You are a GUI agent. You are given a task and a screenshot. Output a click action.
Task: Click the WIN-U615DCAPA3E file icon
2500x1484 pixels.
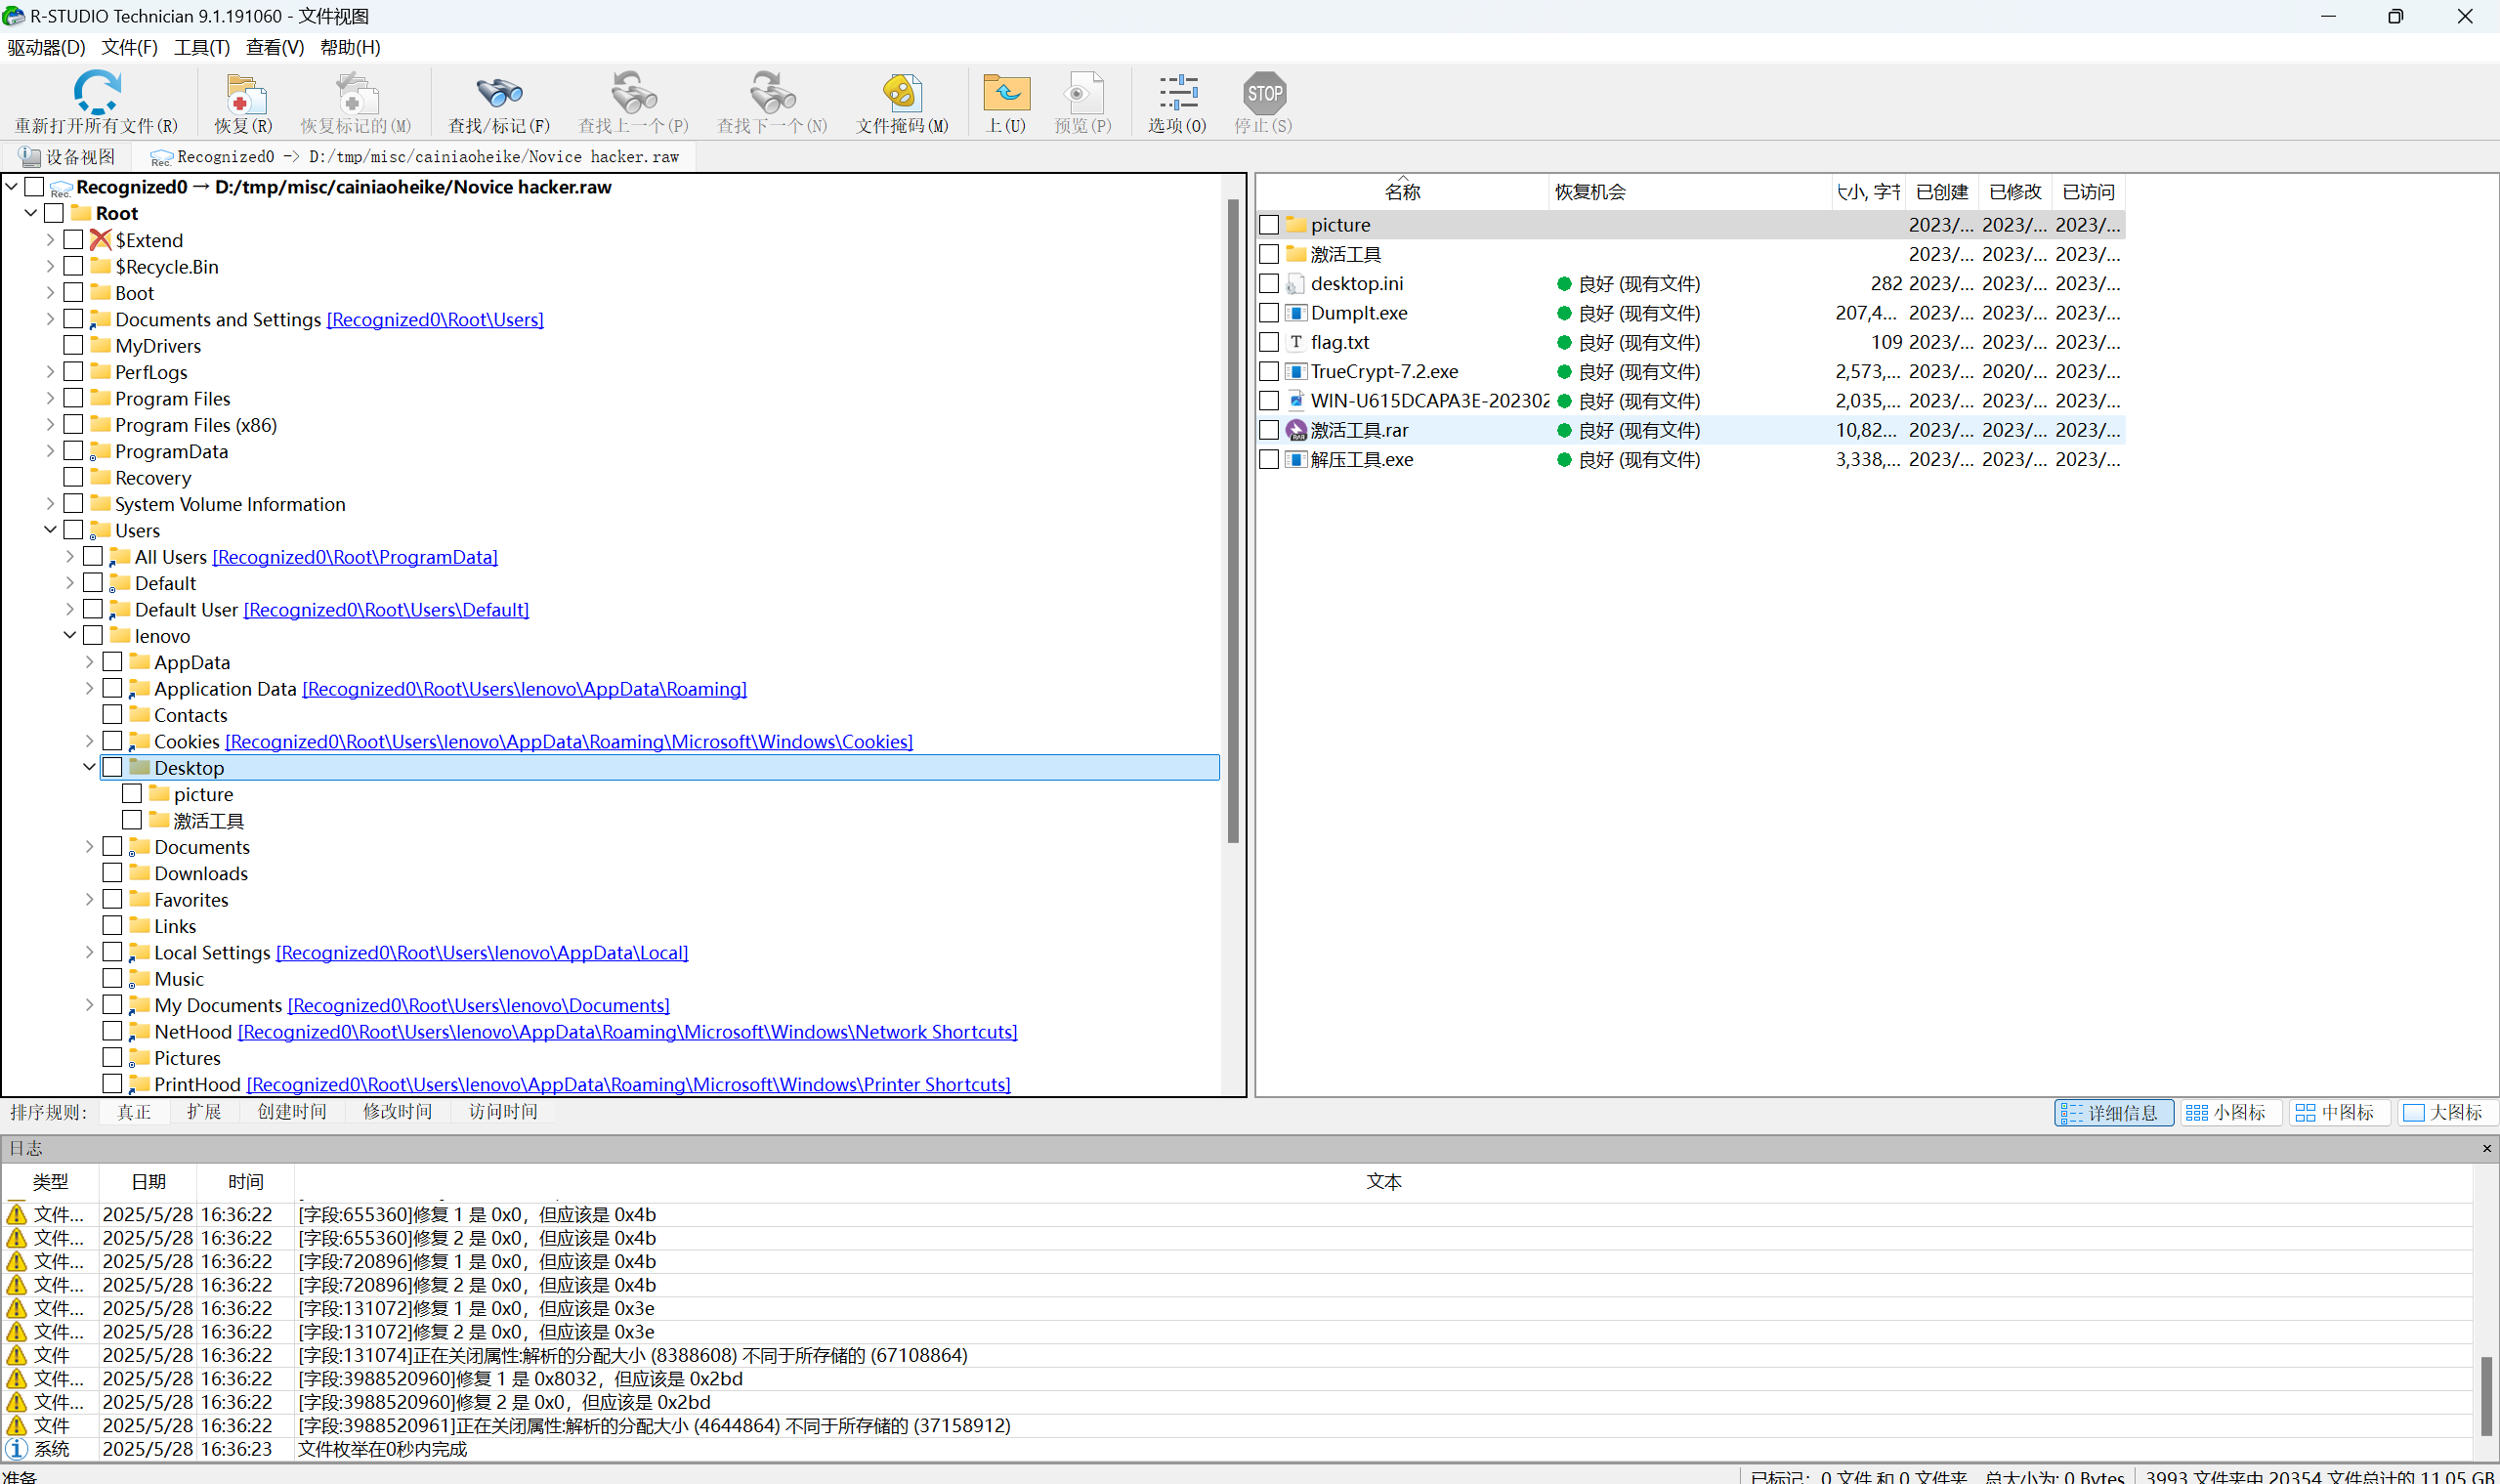[1296, 401]
